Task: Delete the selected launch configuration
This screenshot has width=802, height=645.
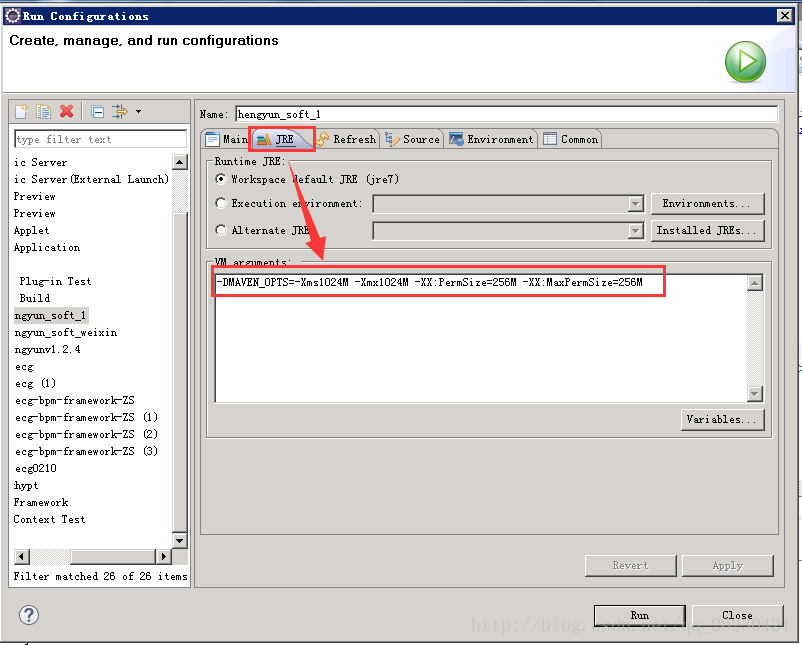Action: coord(65,112)
